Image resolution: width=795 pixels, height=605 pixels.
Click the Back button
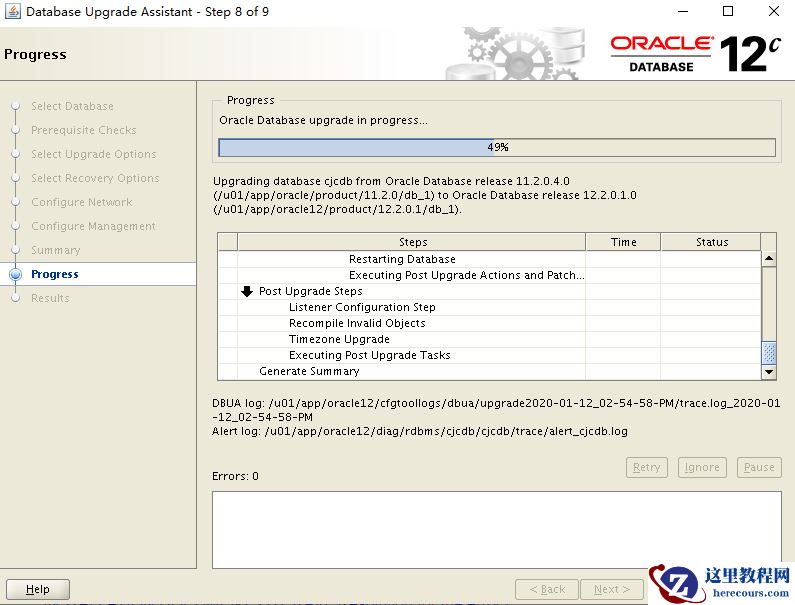tap(547, 589)
